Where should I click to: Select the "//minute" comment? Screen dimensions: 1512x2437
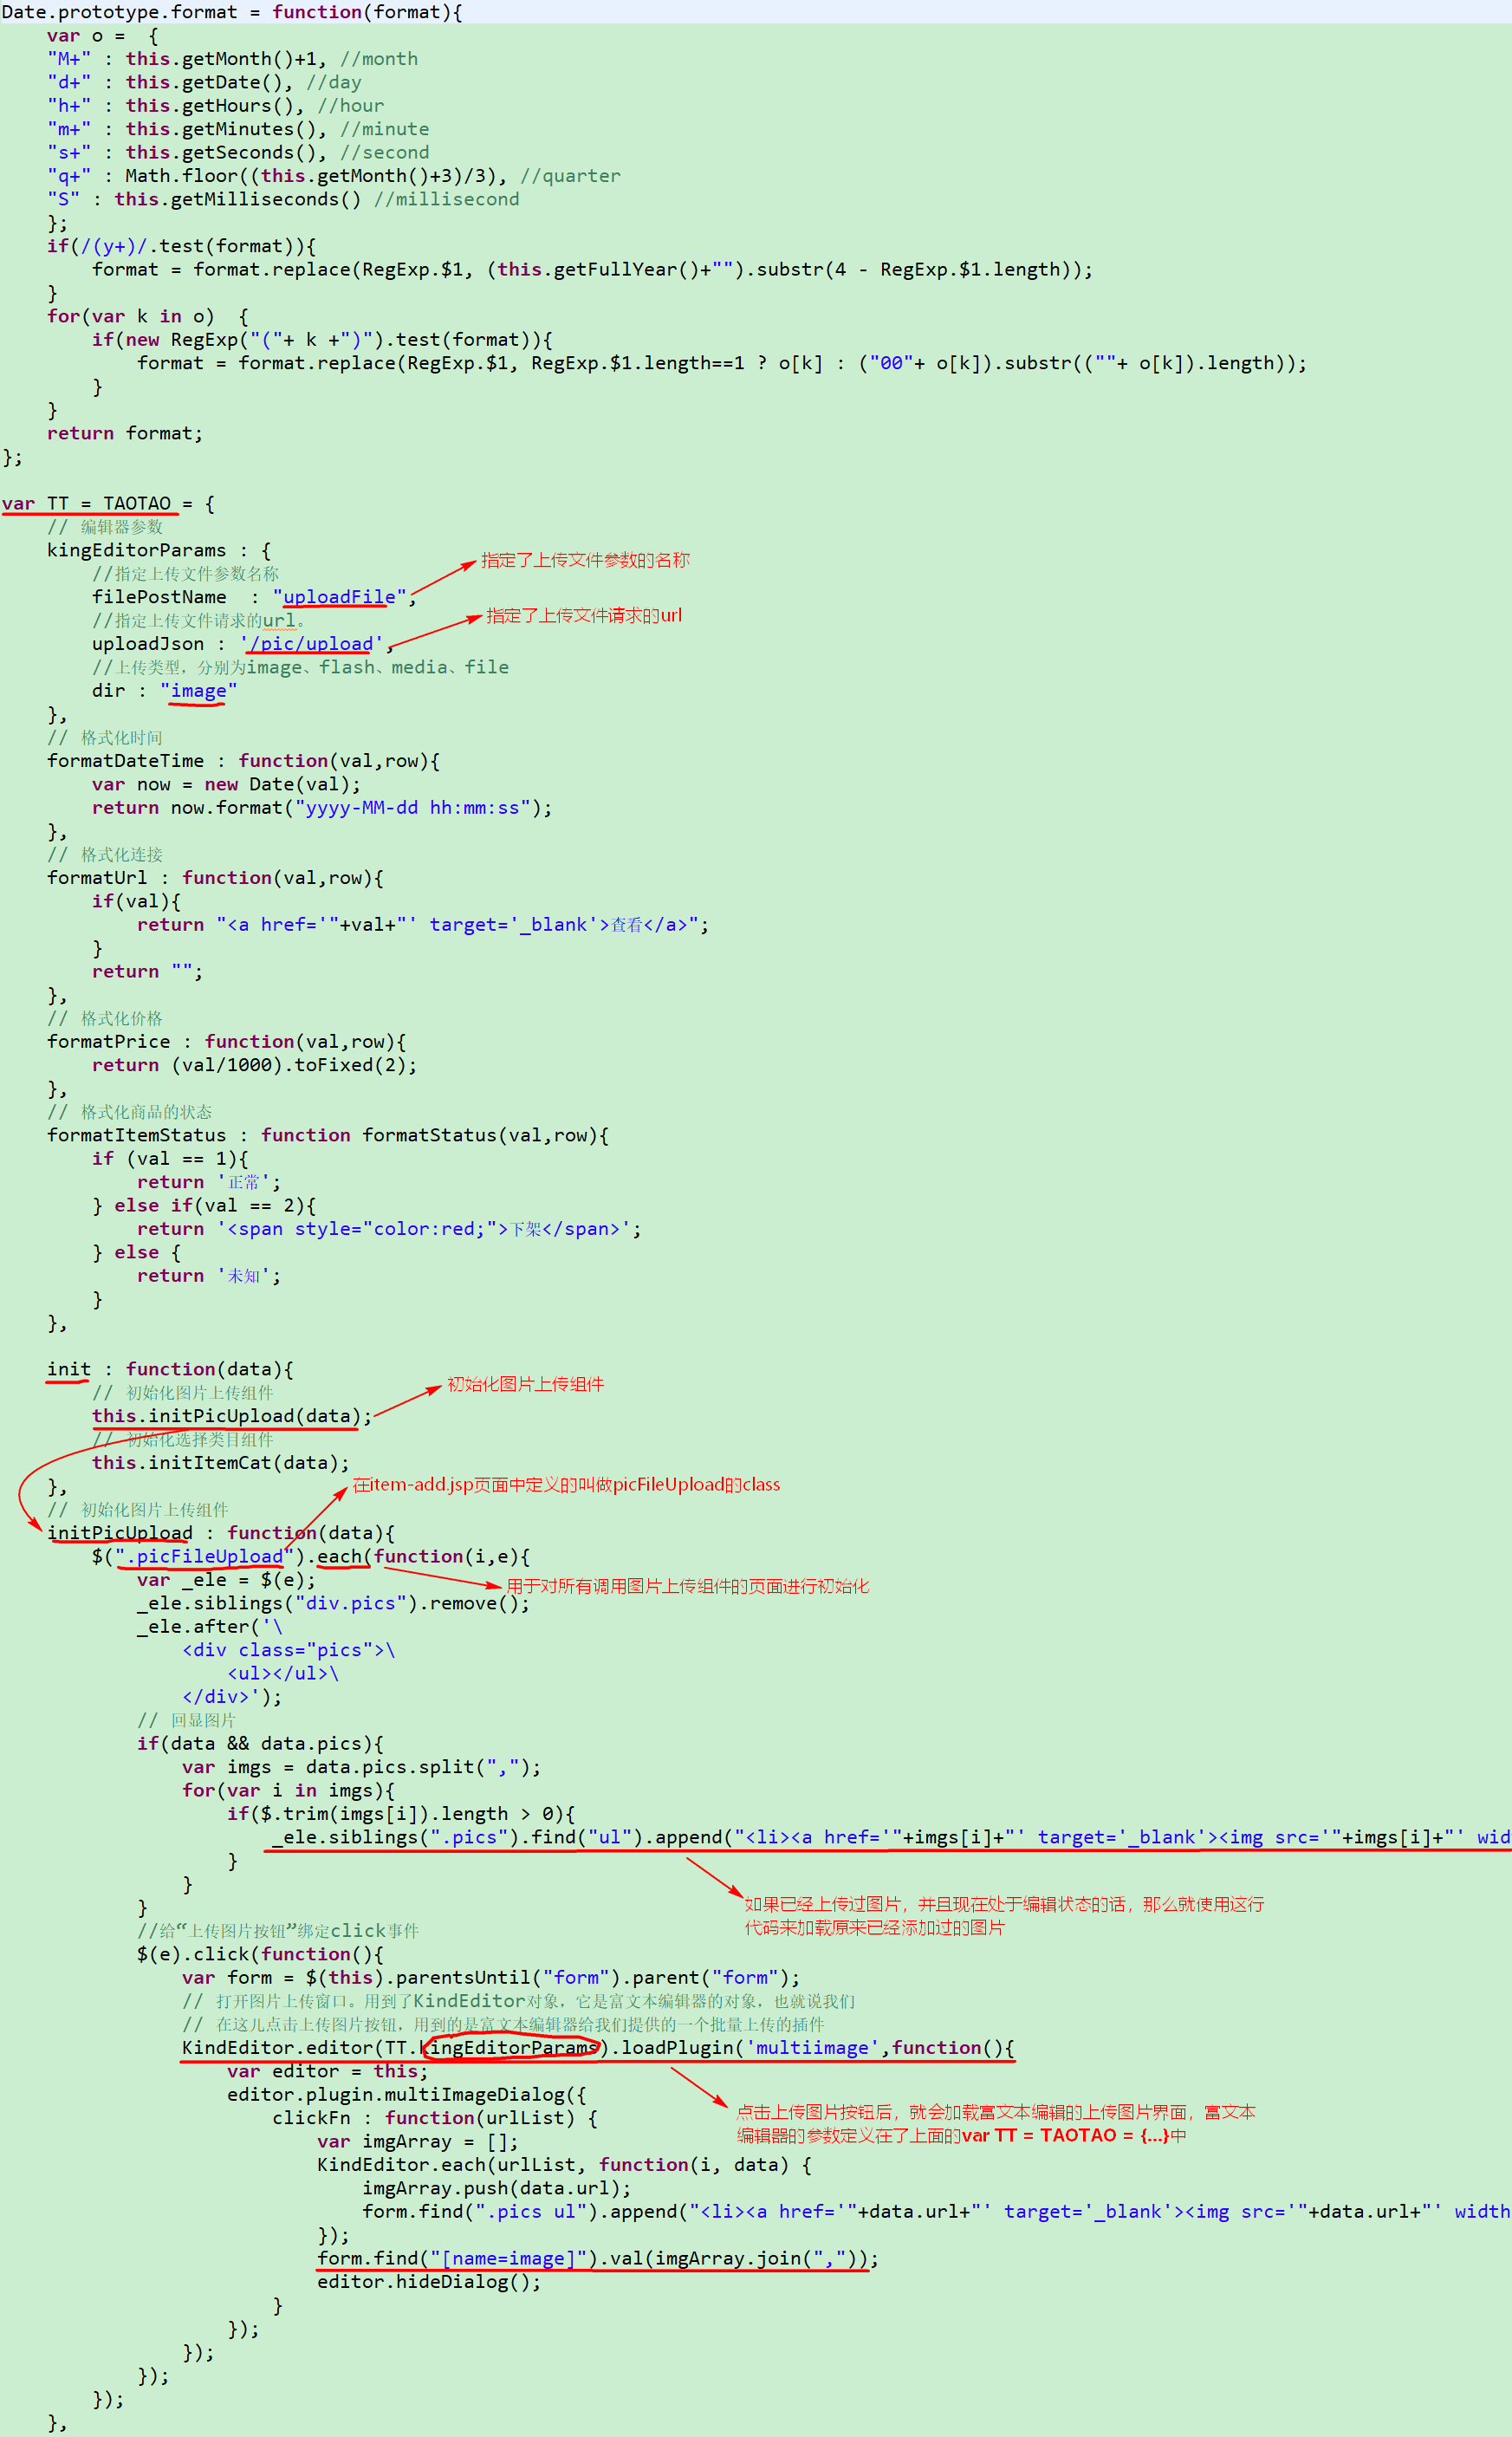384,129
